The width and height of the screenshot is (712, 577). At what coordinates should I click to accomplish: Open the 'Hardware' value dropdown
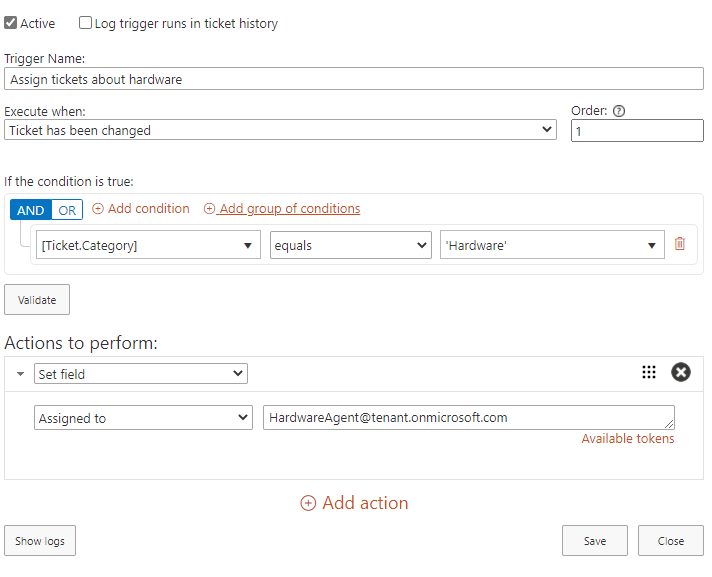(x=552, y=245)
